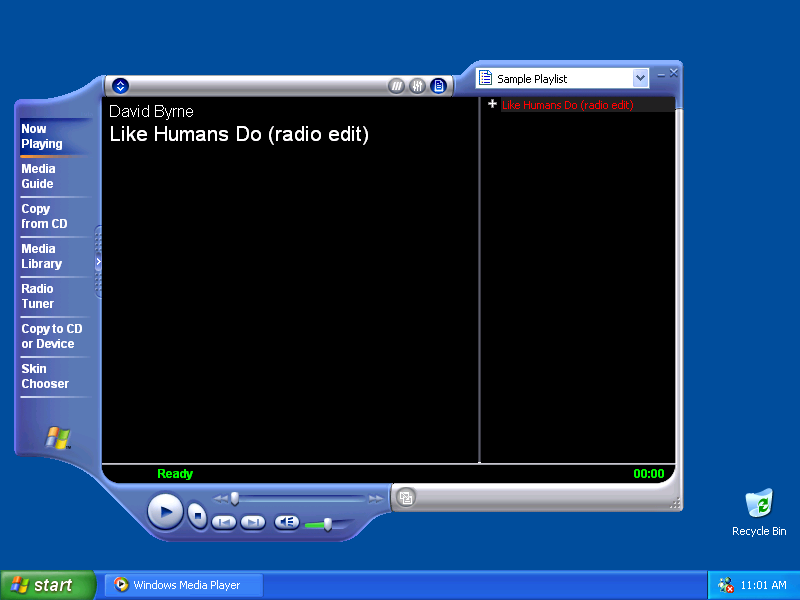
Task: Click the Play button
Action: [x=165, y=511]
